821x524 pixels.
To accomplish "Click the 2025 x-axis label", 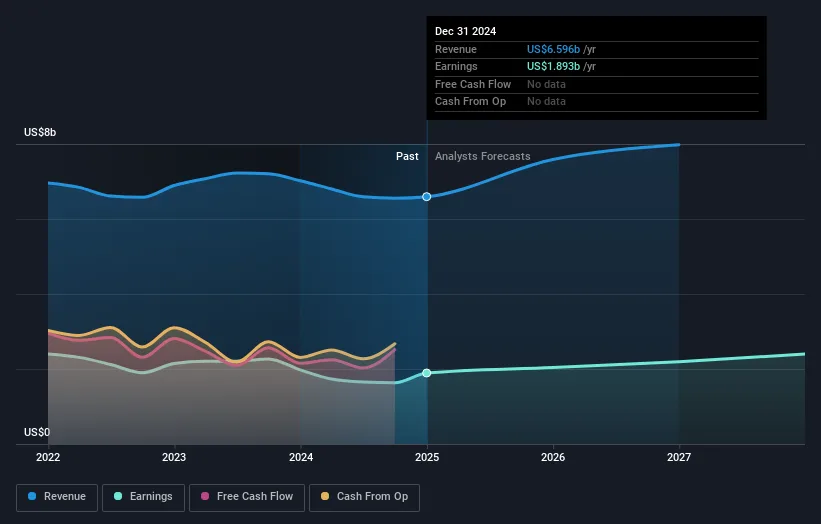I will tap(427, 458).
